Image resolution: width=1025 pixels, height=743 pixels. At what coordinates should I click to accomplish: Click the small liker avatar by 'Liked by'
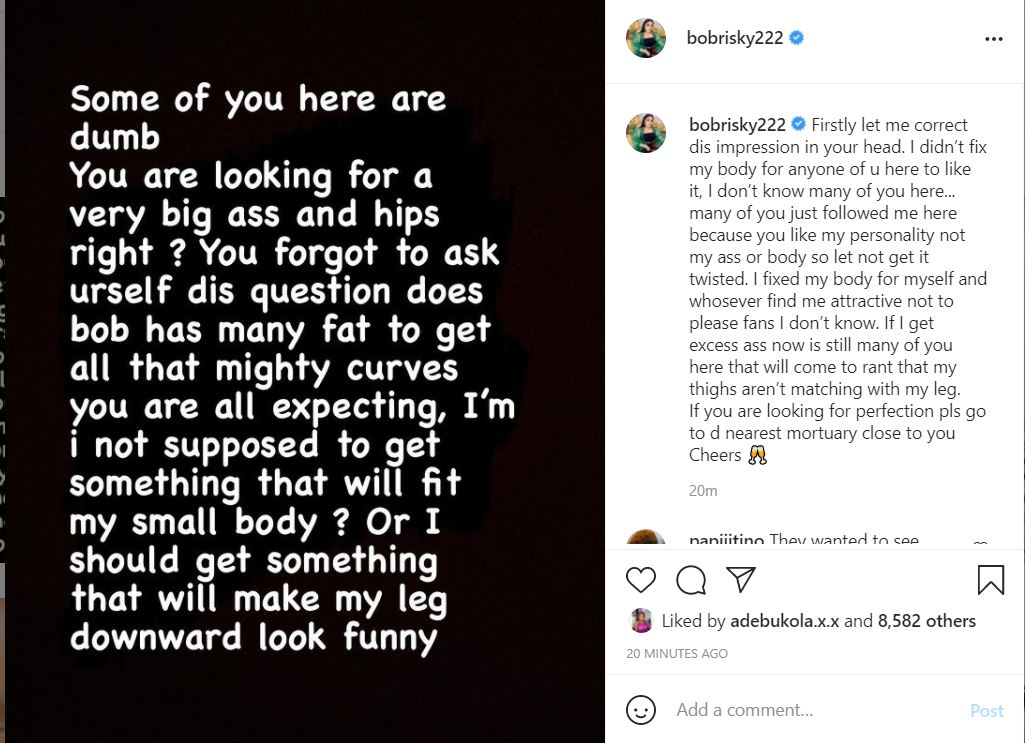640,621
